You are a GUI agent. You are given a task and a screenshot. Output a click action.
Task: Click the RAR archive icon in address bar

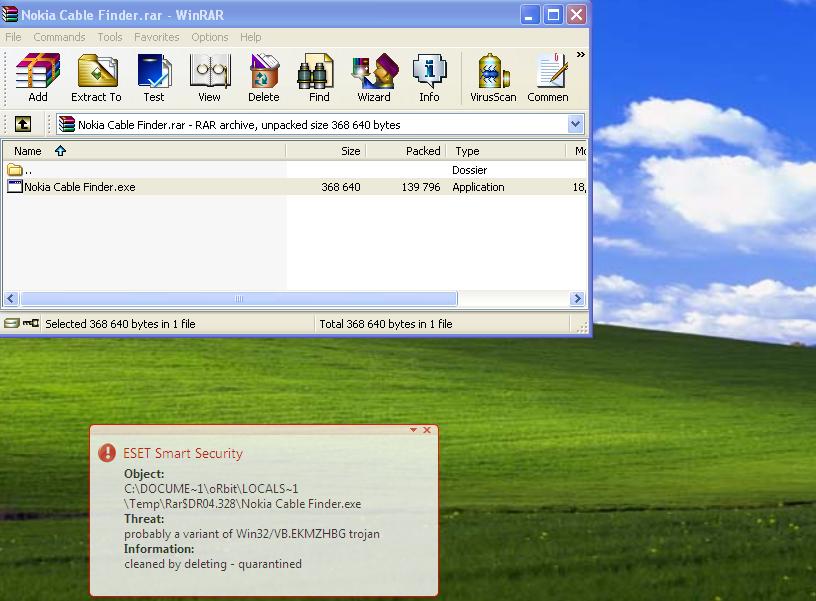67,124
